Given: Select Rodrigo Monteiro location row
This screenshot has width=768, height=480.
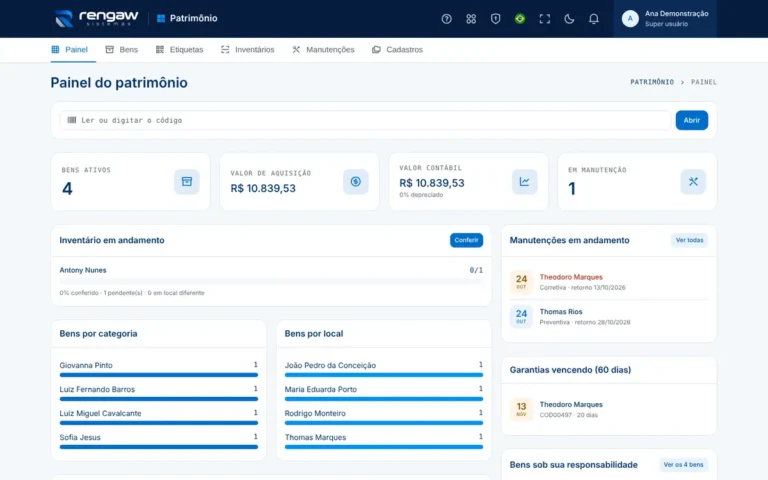Looking at the screenshot, I should tap(384, 417).
